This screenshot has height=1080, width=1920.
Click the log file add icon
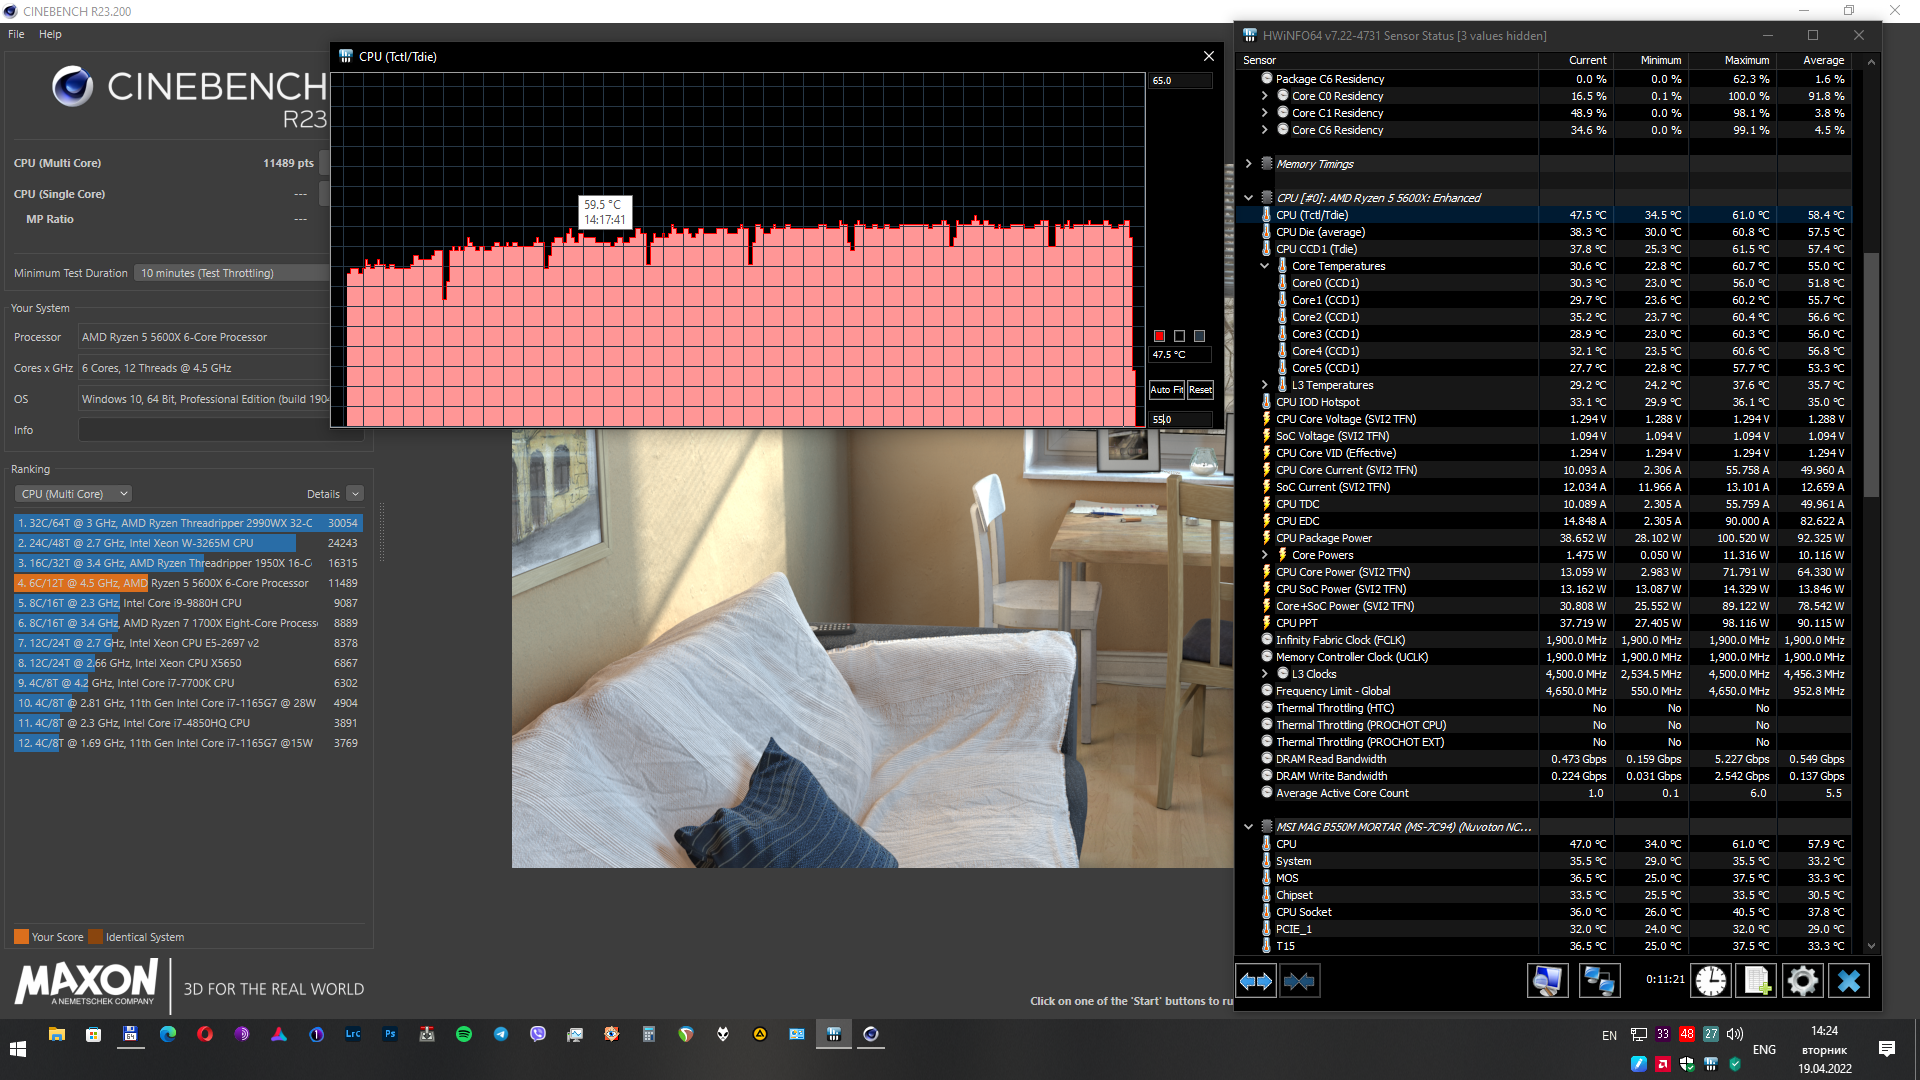click(1756, 981)
